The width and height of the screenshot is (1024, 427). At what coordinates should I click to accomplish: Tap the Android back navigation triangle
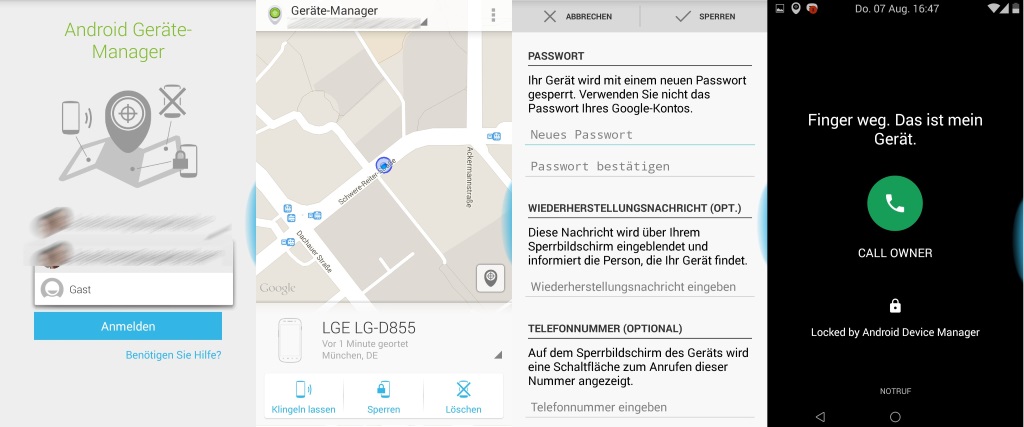click(820, 417)
